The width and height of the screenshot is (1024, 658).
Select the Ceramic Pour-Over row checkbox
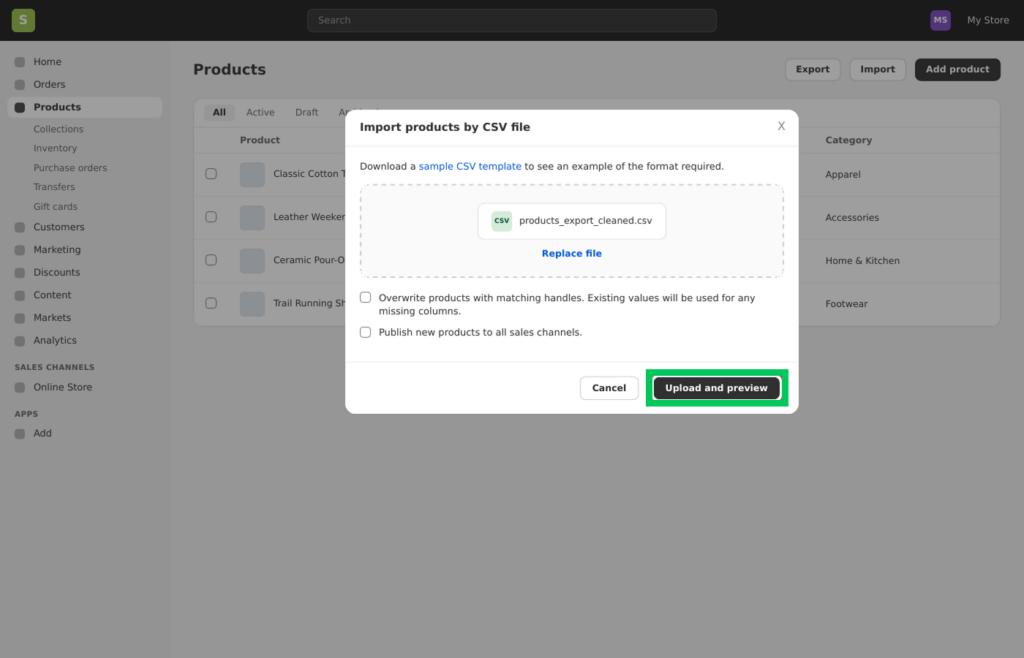tap(211, 260)
